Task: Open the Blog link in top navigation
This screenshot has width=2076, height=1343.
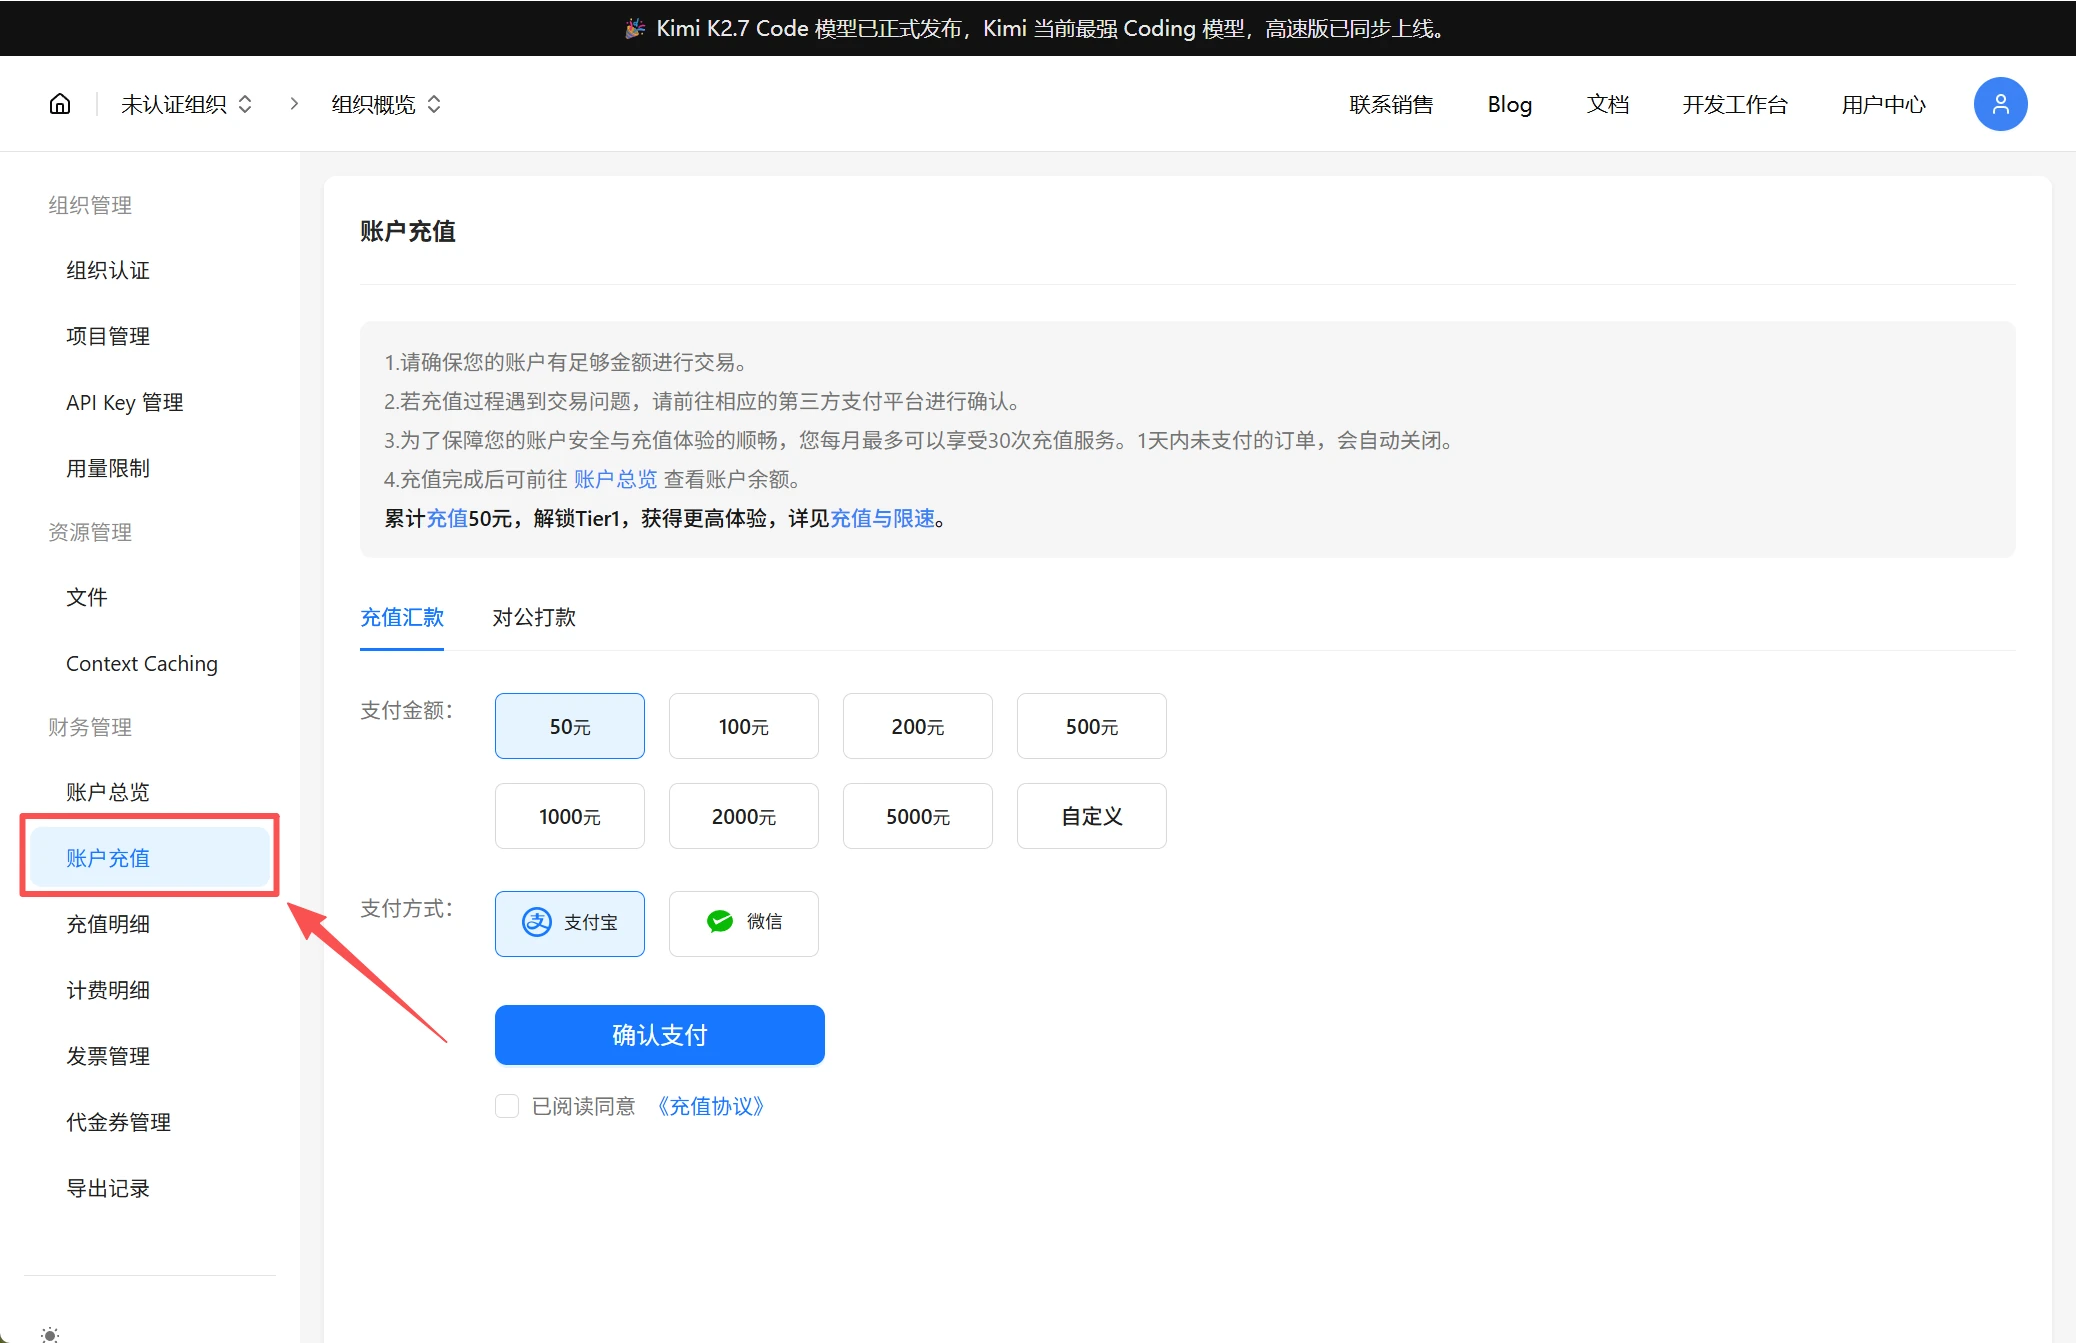Action: point(1509,104)
